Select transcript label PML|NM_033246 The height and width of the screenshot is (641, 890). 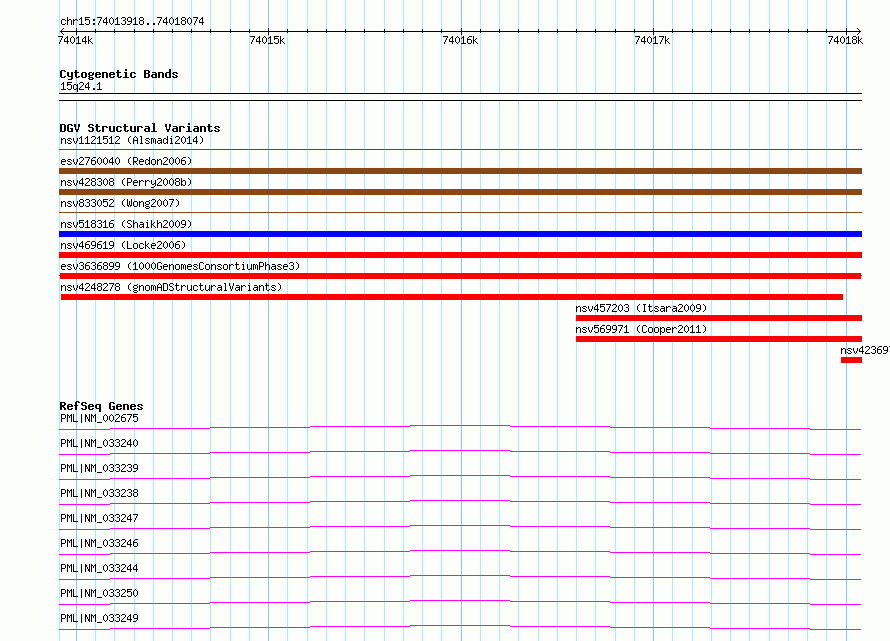pyautogui.click(x=99, y=543)
